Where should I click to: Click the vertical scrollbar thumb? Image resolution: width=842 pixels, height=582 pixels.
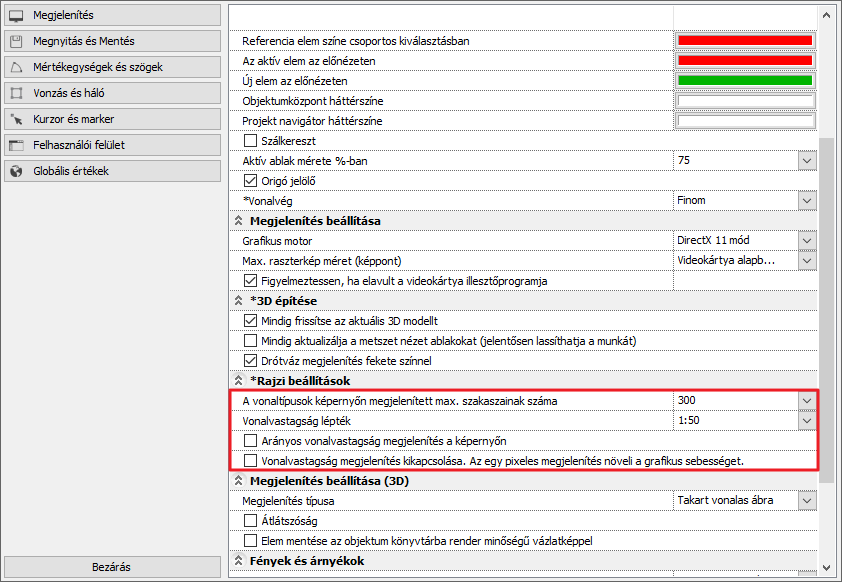[826, 310]
